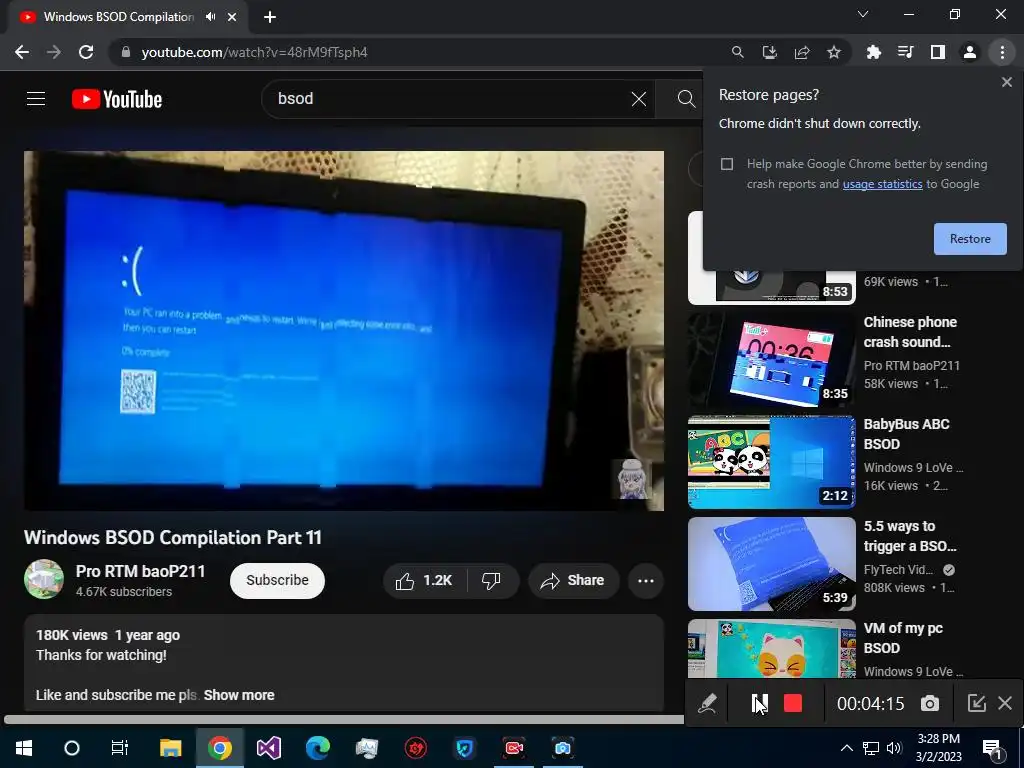1024x768 pixels.
Task: Open tab search chevron in title bar
Action: tap(863, 14)
